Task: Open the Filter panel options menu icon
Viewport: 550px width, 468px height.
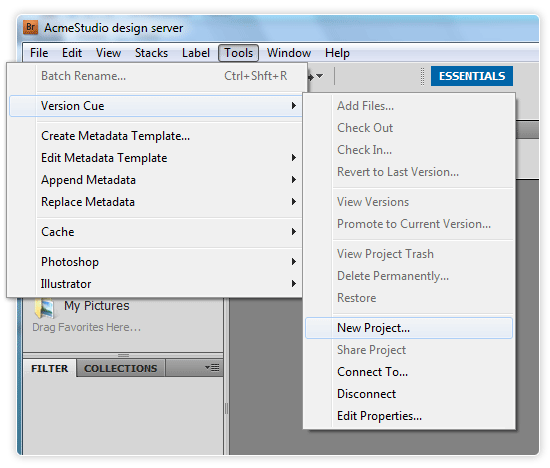Action: 212,367
